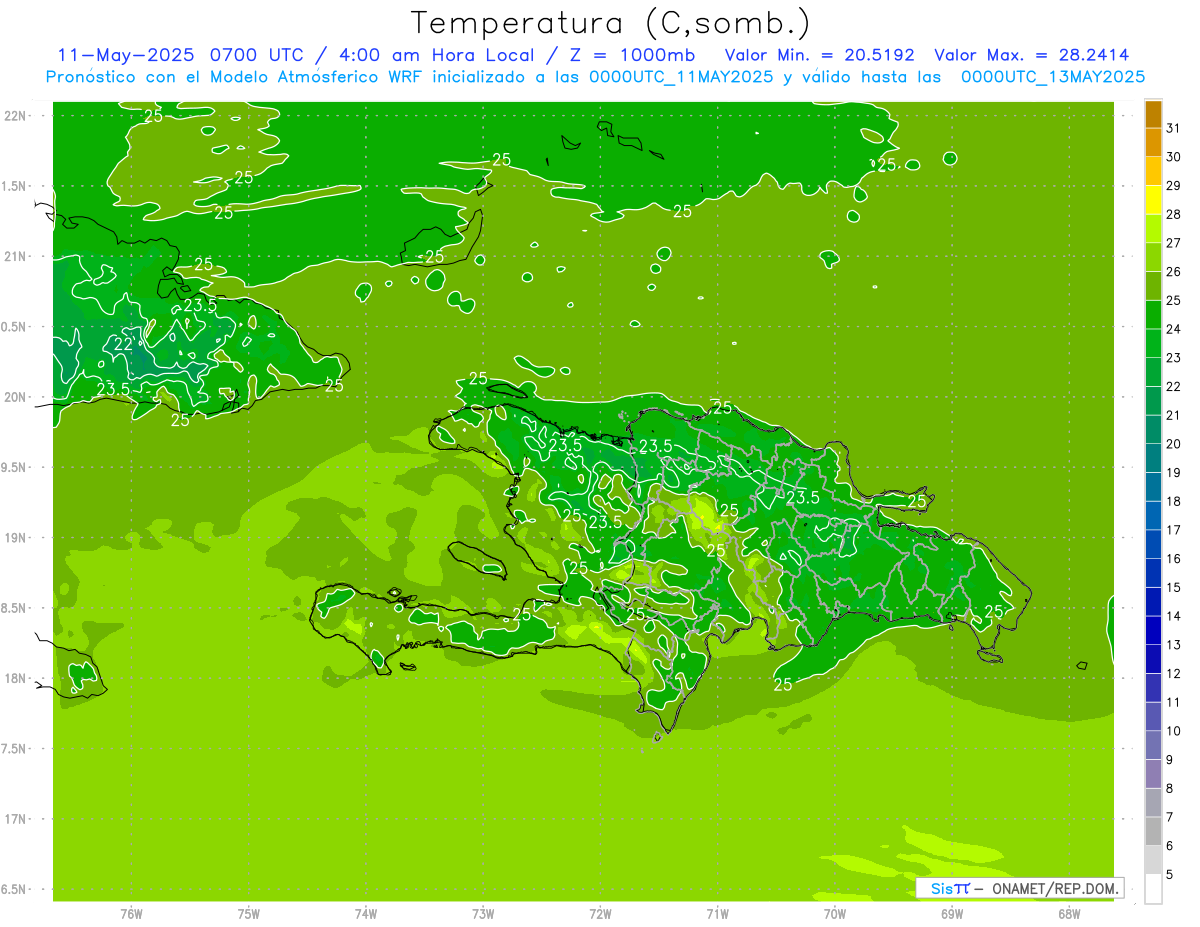Click color scale segment between 25 and 26
Image resolution: width=1200 pixels, height=927 pixels.
point(1153,286)
